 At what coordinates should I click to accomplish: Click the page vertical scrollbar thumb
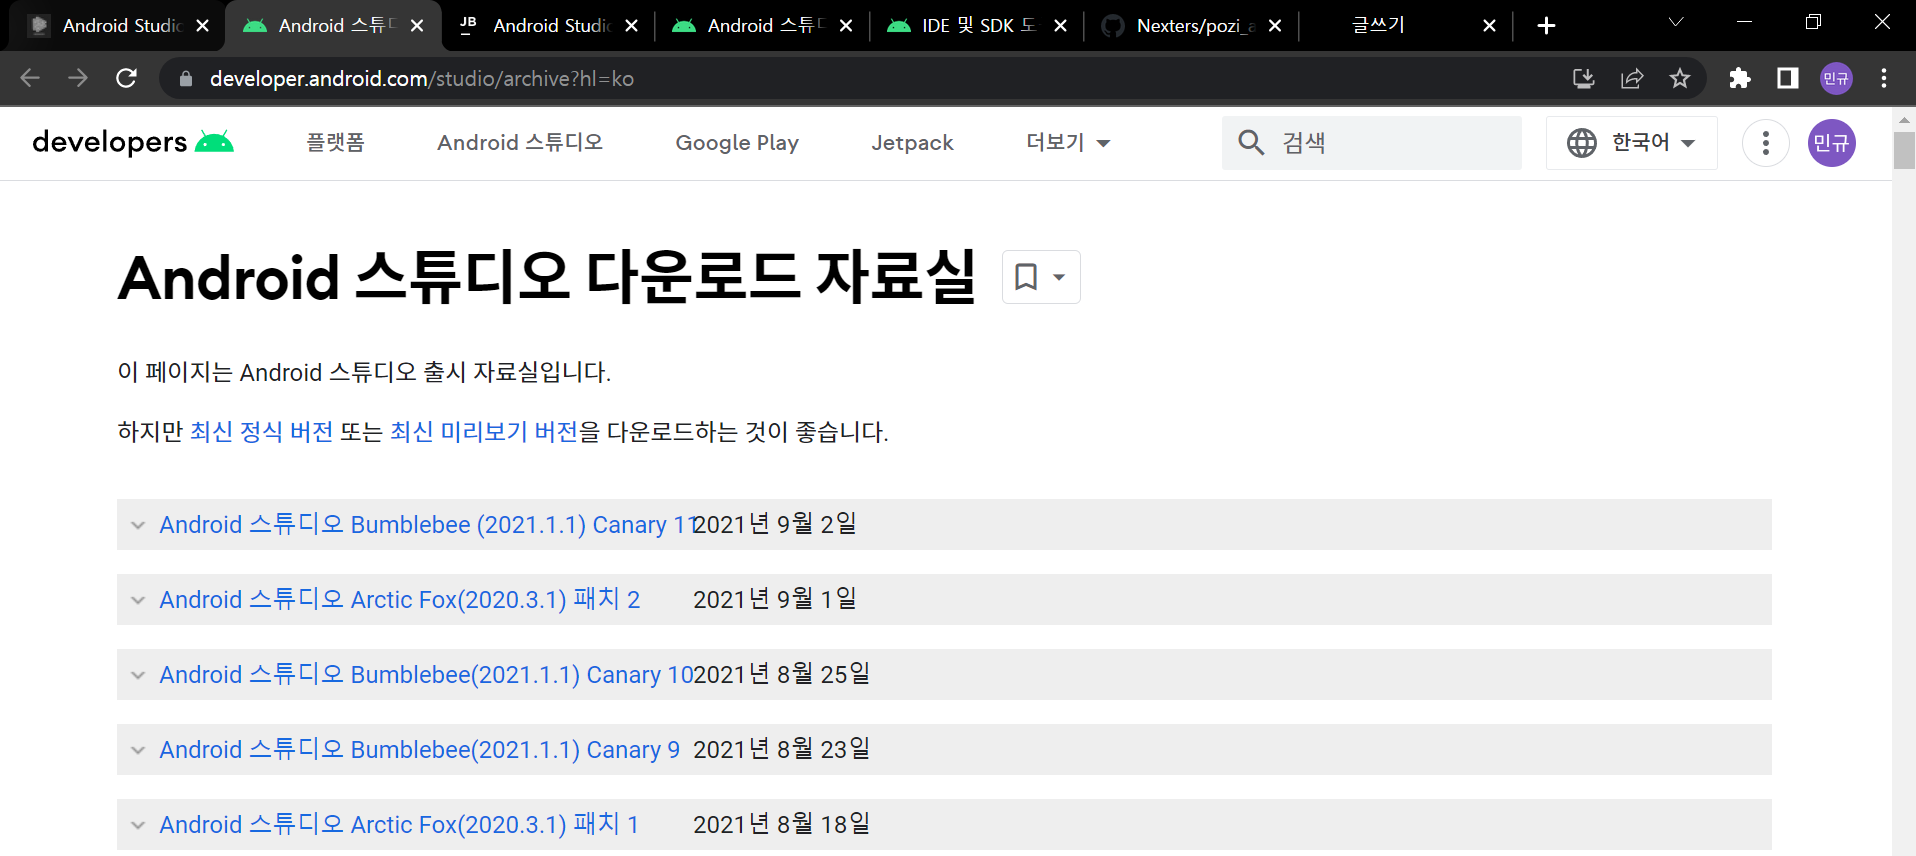pyautogui.click(x=1904, y=150)
